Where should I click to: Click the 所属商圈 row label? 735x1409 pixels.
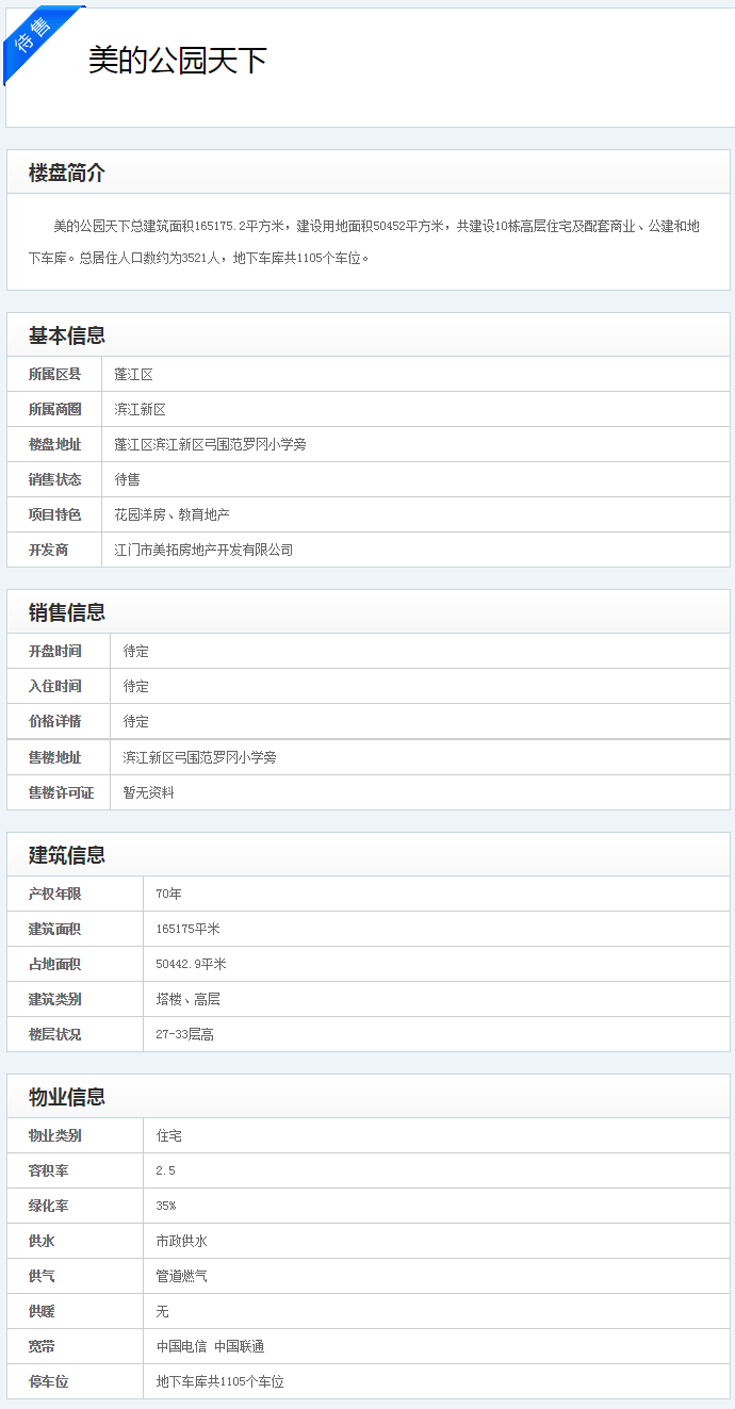55,409
